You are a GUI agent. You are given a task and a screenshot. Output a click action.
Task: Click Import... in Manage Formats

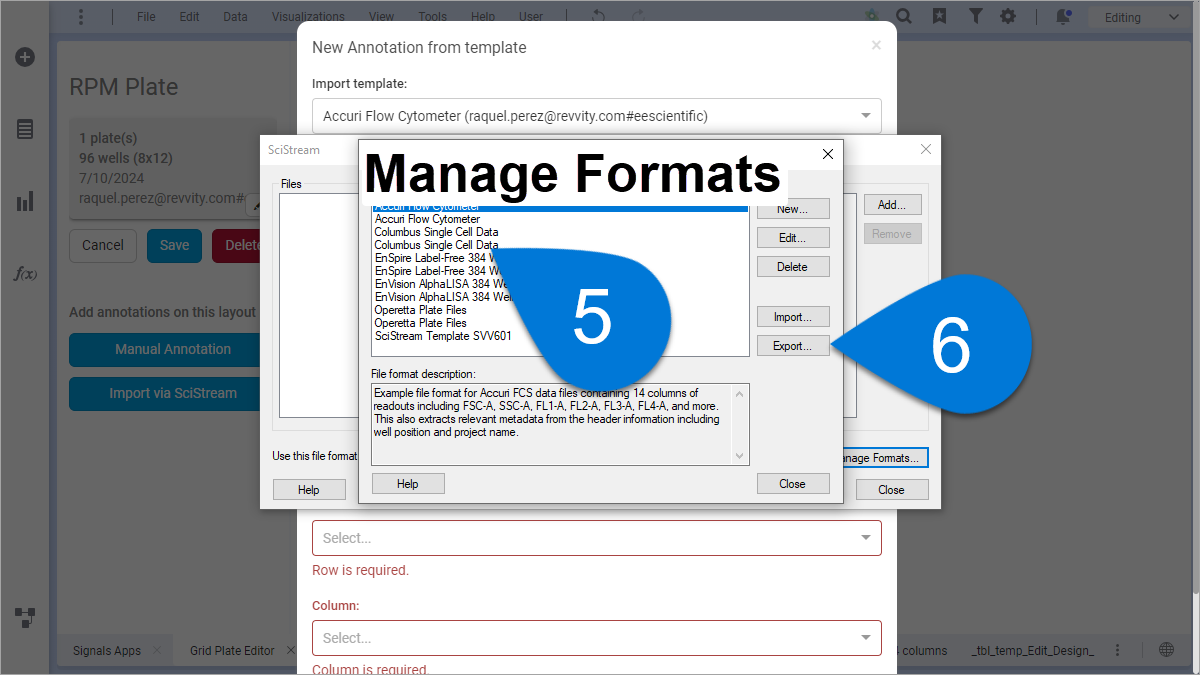(x=793, y=317)
